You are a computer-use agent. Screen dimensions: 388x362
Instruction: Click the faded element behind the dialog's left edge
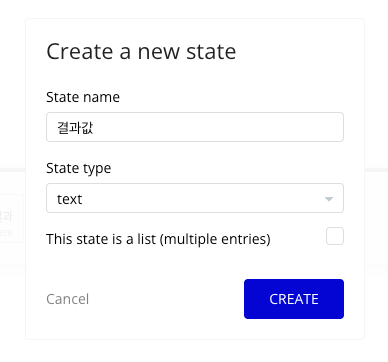(x=11, y=219)
